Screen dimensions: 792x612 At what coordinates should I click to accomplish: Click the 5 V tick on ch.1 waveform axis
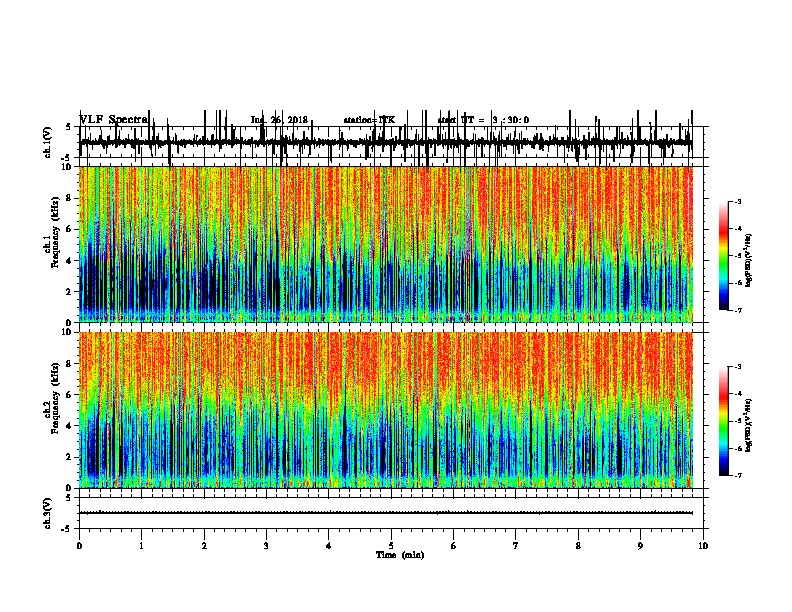68,127
